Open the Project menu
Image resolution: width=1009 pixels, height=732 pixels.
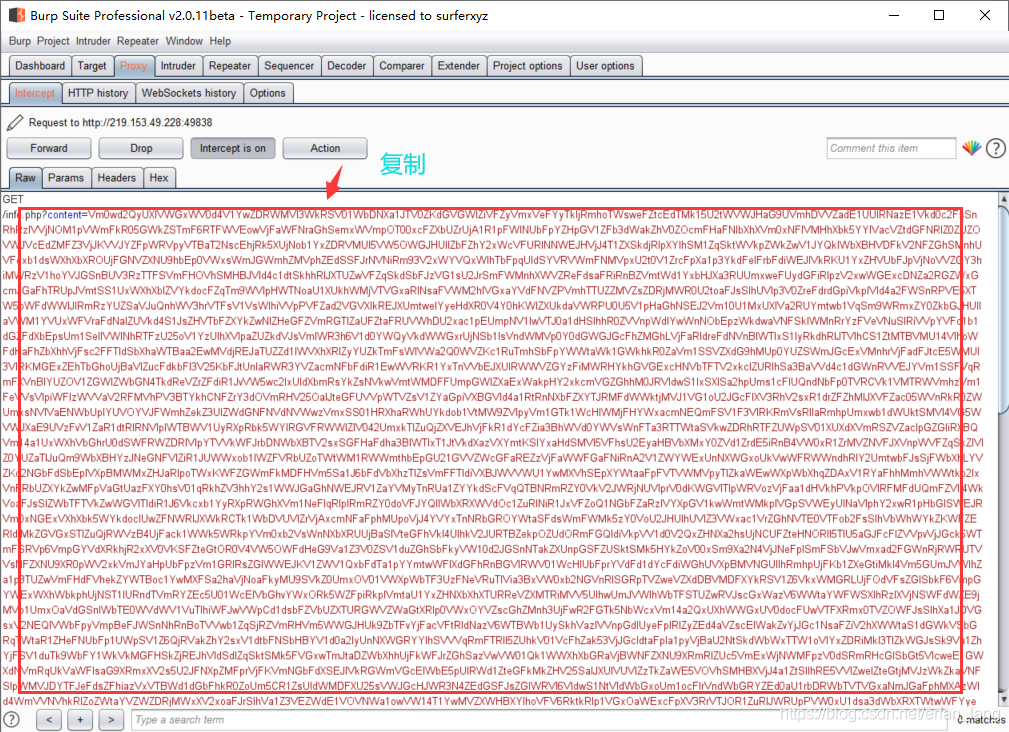click(x=53, y=41)
